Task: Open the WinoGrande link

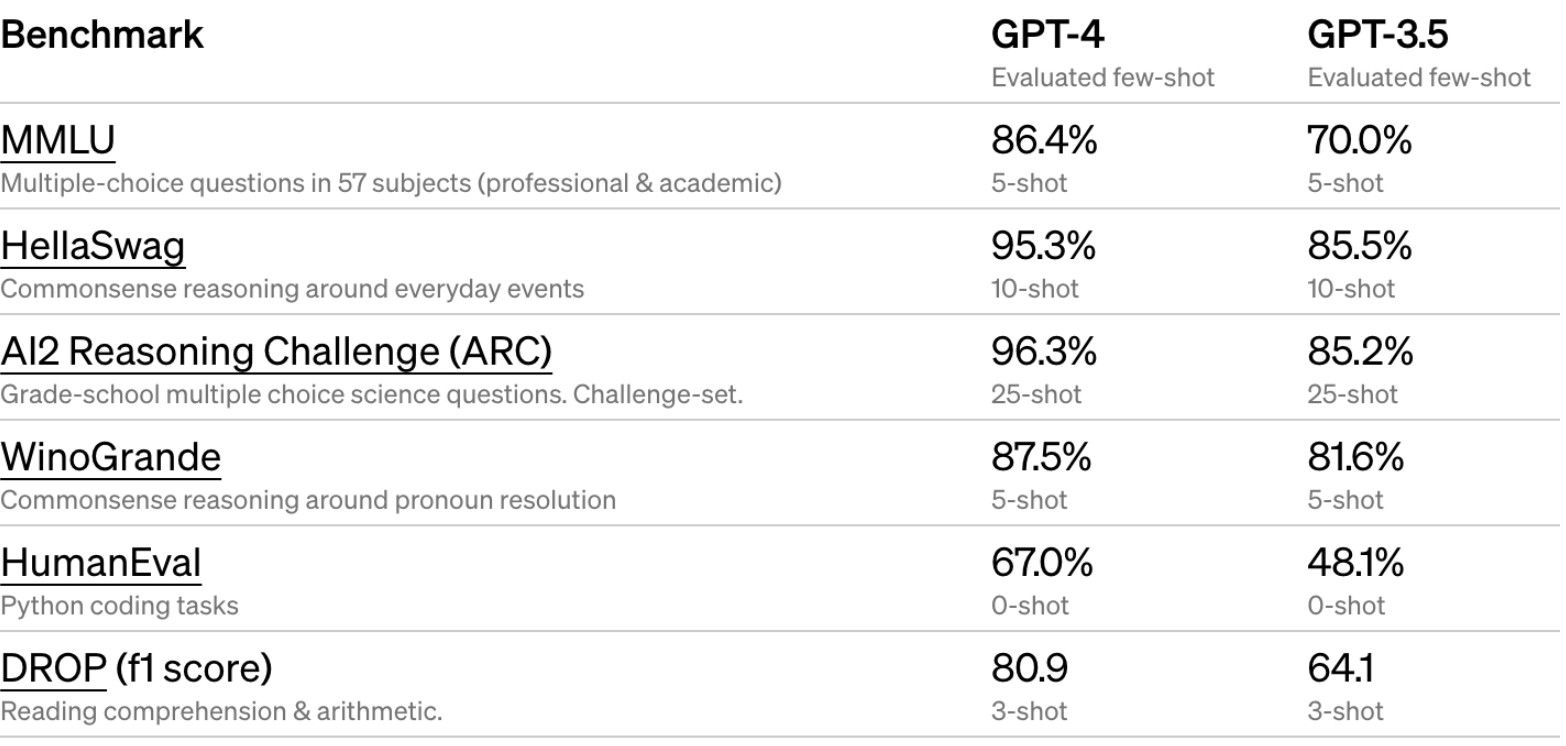Action: [110, 458]
